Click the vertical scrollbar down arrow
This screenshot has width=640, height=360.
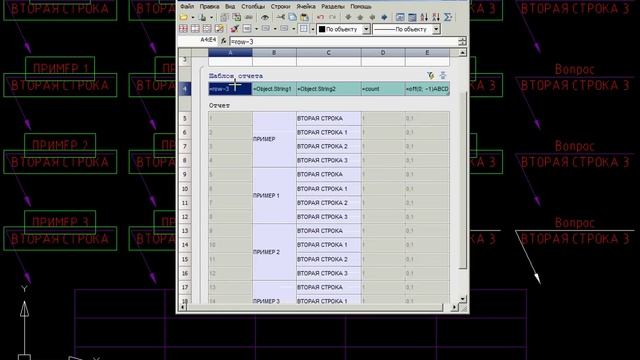point(462,299)
